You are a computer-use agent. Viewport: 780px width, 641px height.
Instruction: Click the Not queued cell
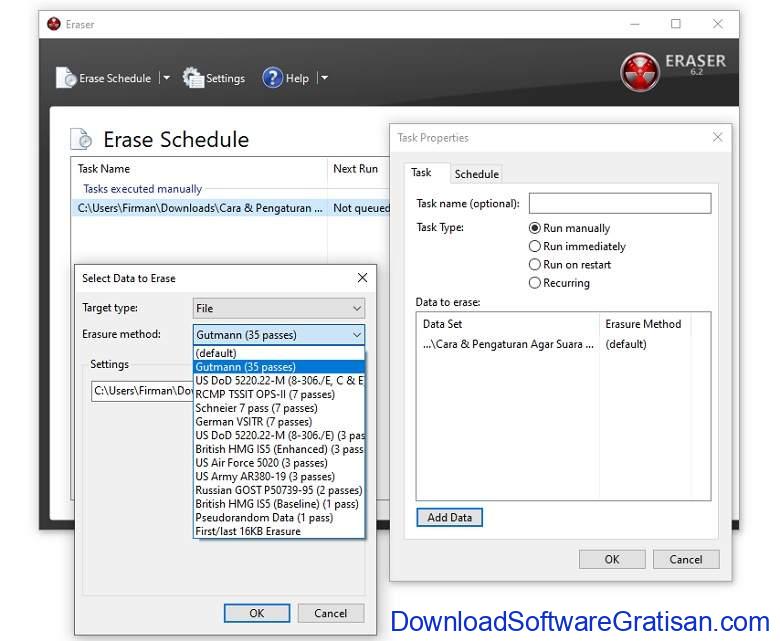click(361, 208)
